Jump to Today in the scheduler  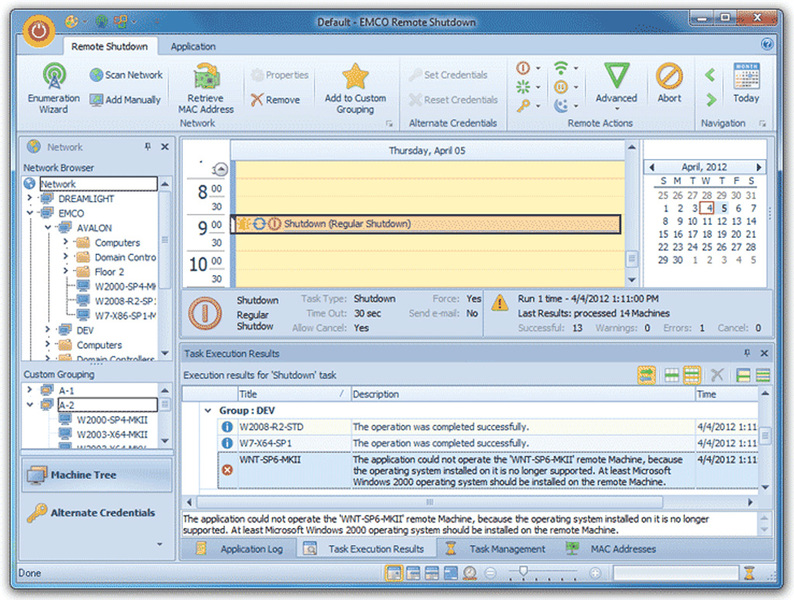(746, 84)
